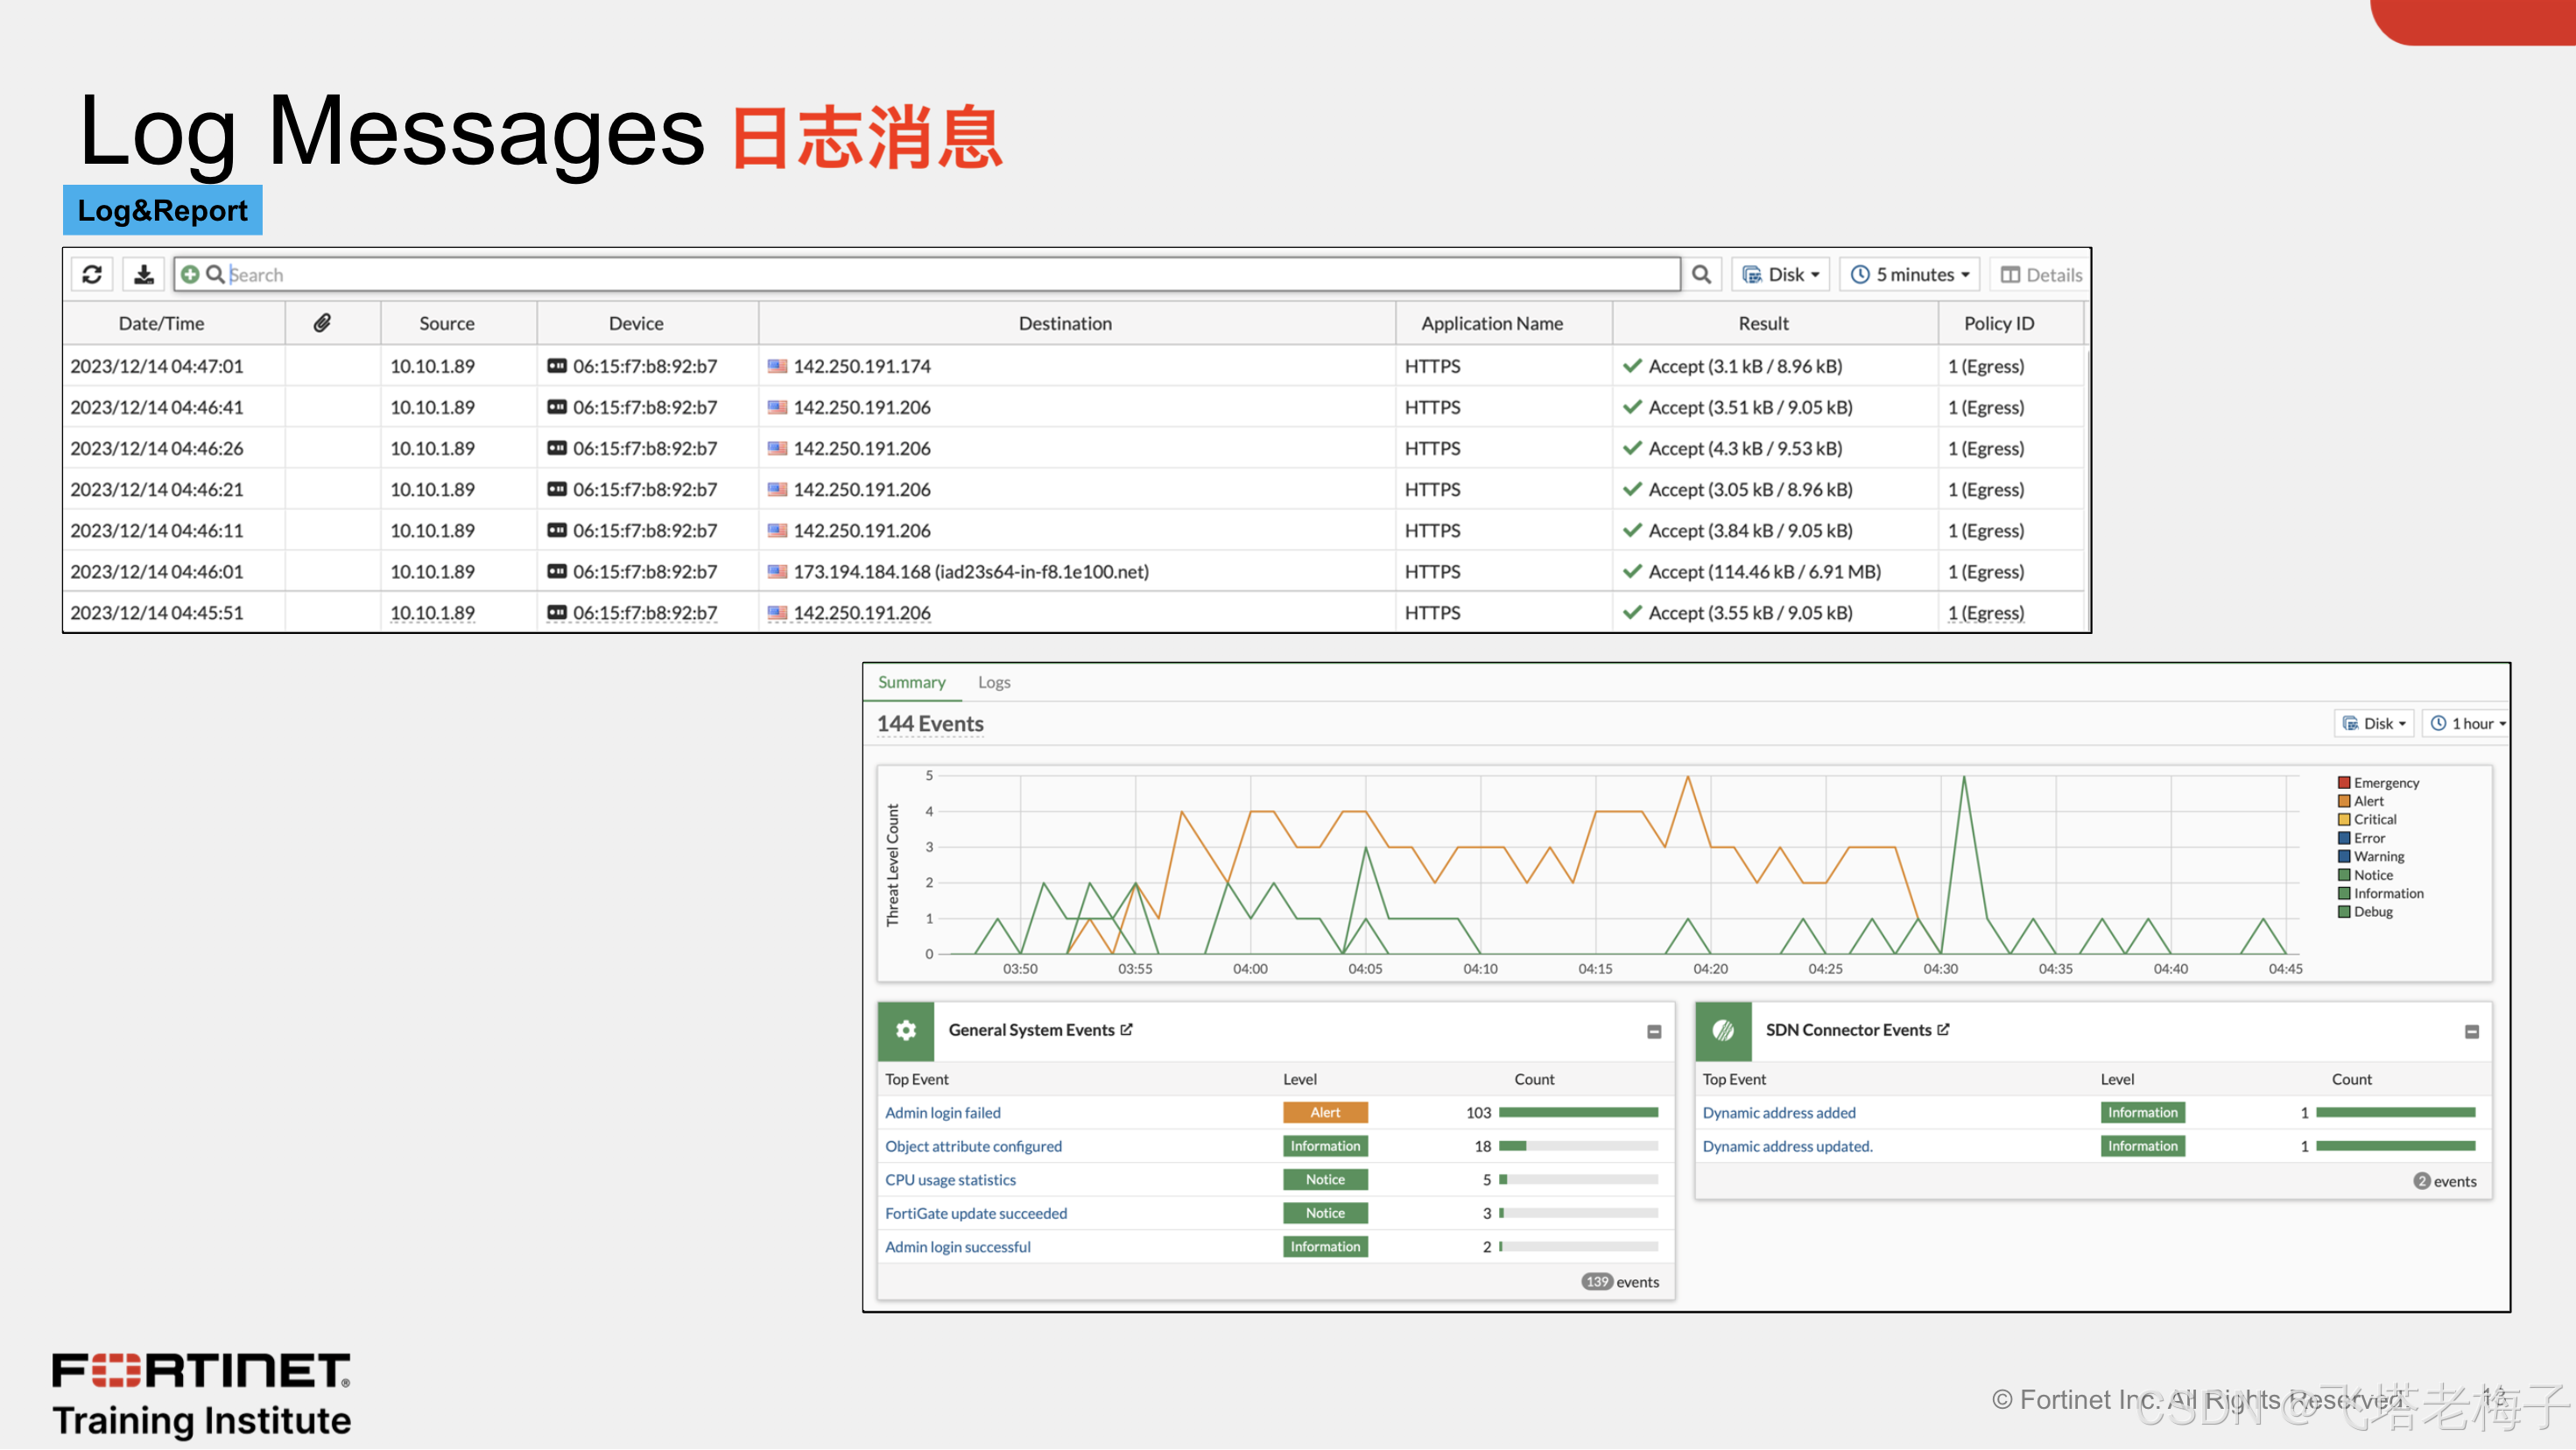The width and height of the screenshot is (2576, 1450).
Task: Open General System Events external link icon
Action: [x=1127, y=1029]
